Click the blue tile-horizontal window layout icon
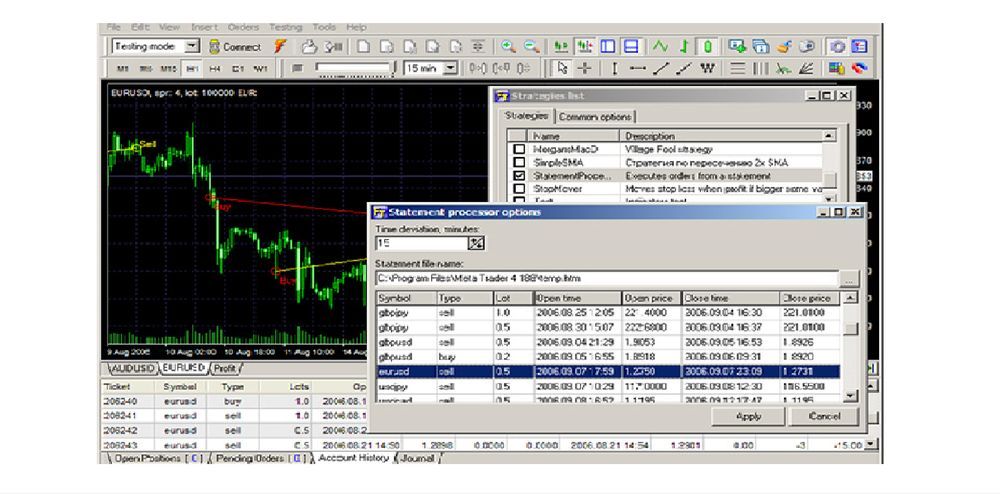 (631, 47)
